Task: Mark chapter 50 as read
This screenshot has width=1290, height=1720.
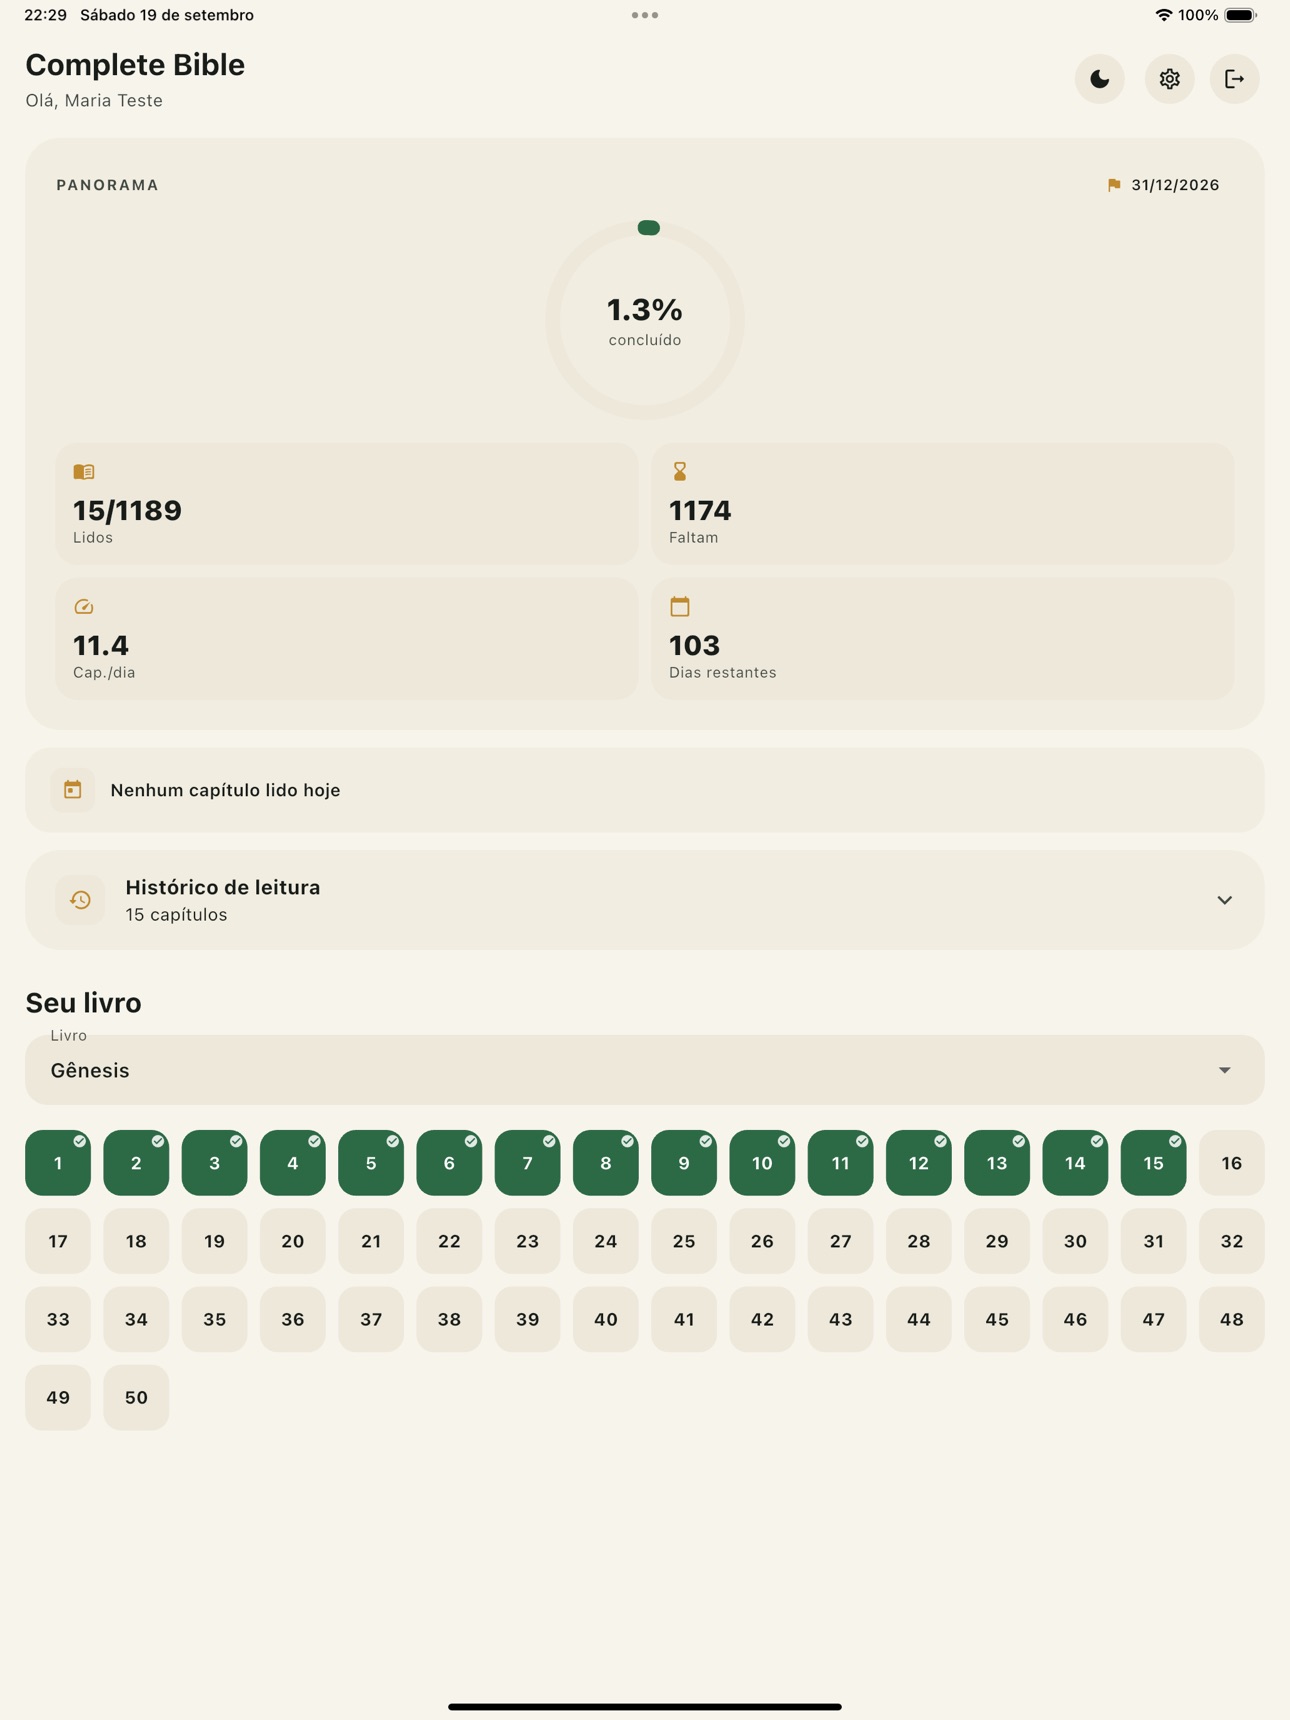Action: click(136, 1397)
